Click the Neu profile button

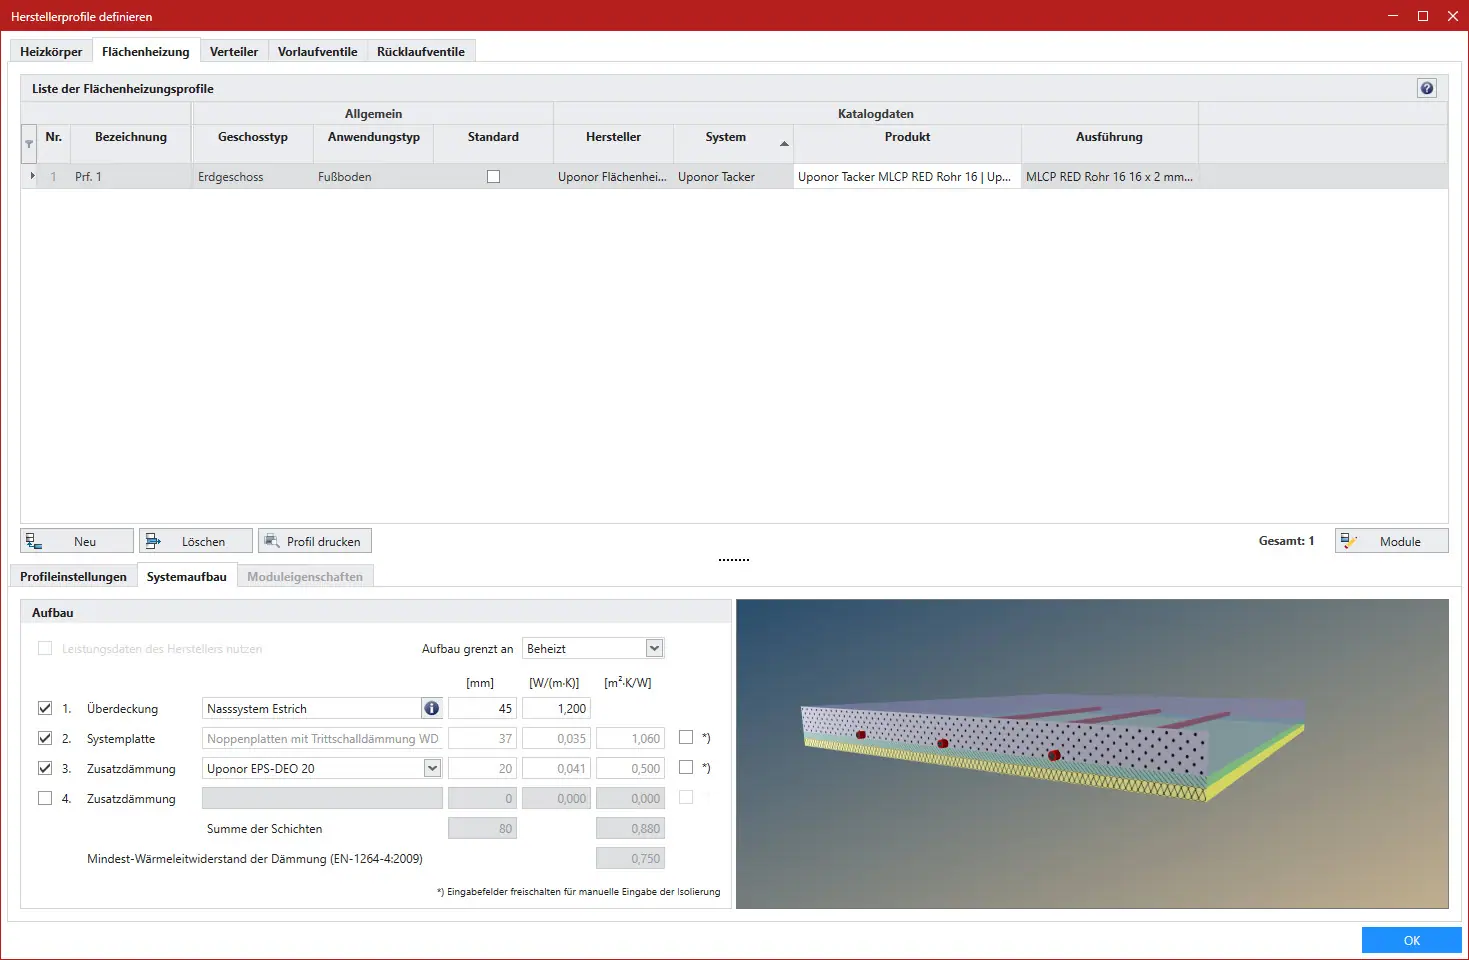click(77, 541)
